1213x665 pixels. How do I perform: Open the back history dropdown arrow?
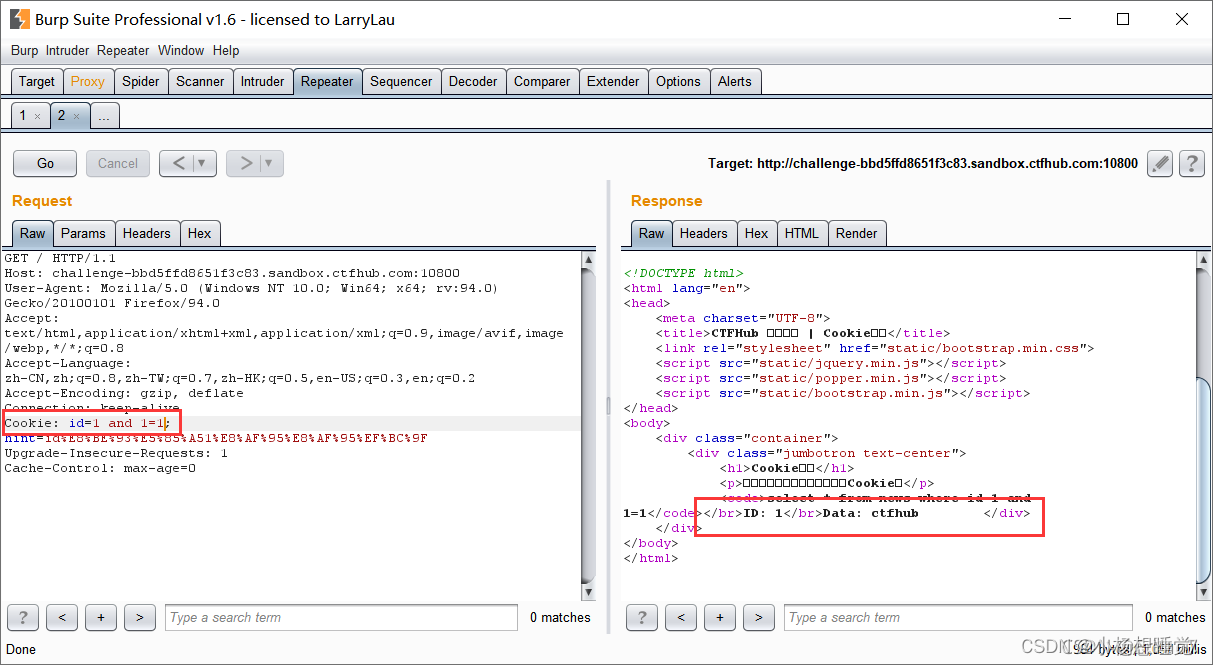(x=203, y=163)
